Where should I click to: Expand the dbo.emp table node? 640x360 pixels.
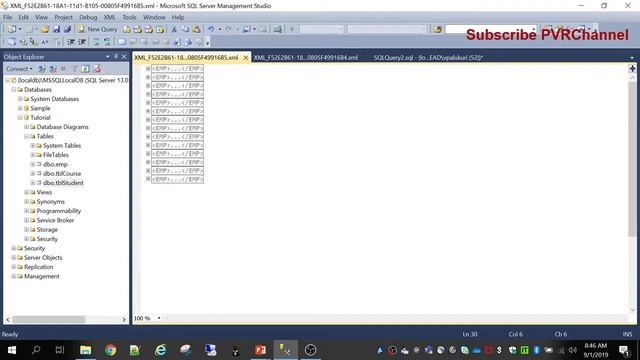[33, 164]
